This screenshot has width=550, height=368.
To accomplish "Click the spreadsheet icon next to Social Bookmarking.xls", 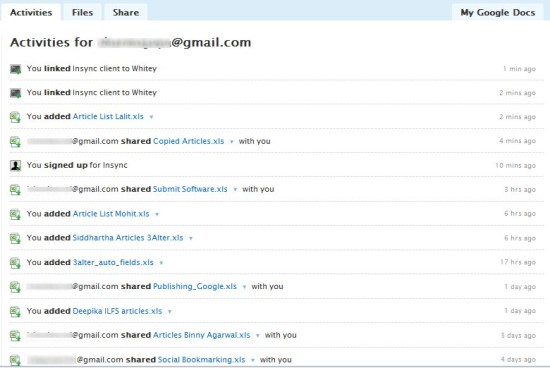I will click(x=15, y=360).
